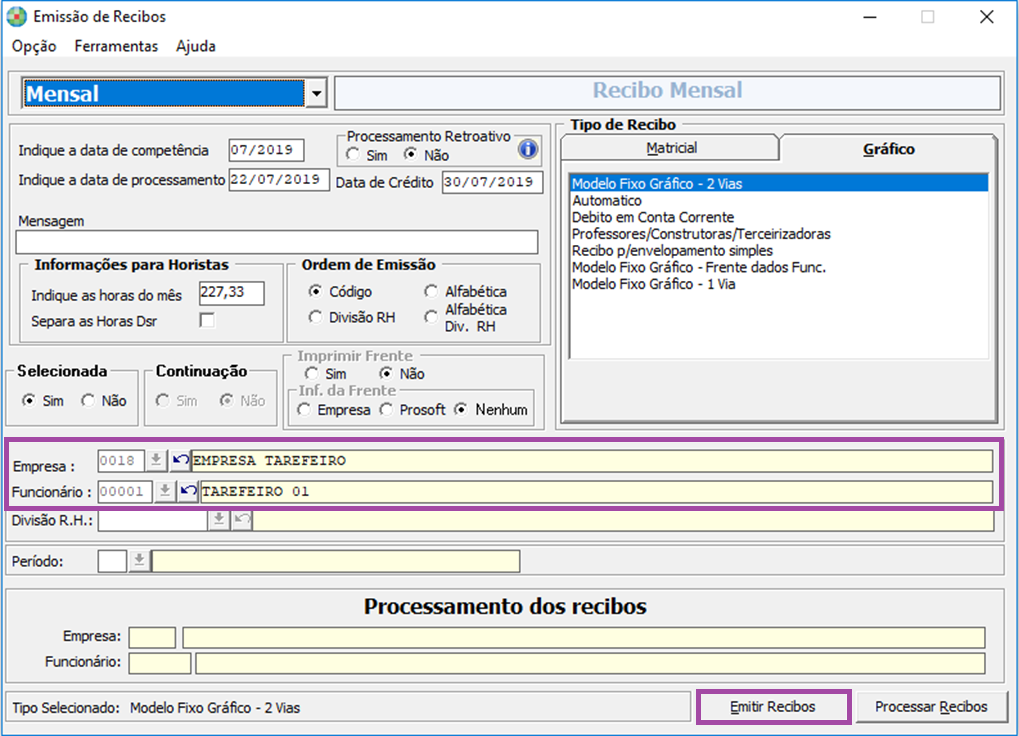
Task: Click the Empresa undo arrow icon
Action: tap(180, 461)
